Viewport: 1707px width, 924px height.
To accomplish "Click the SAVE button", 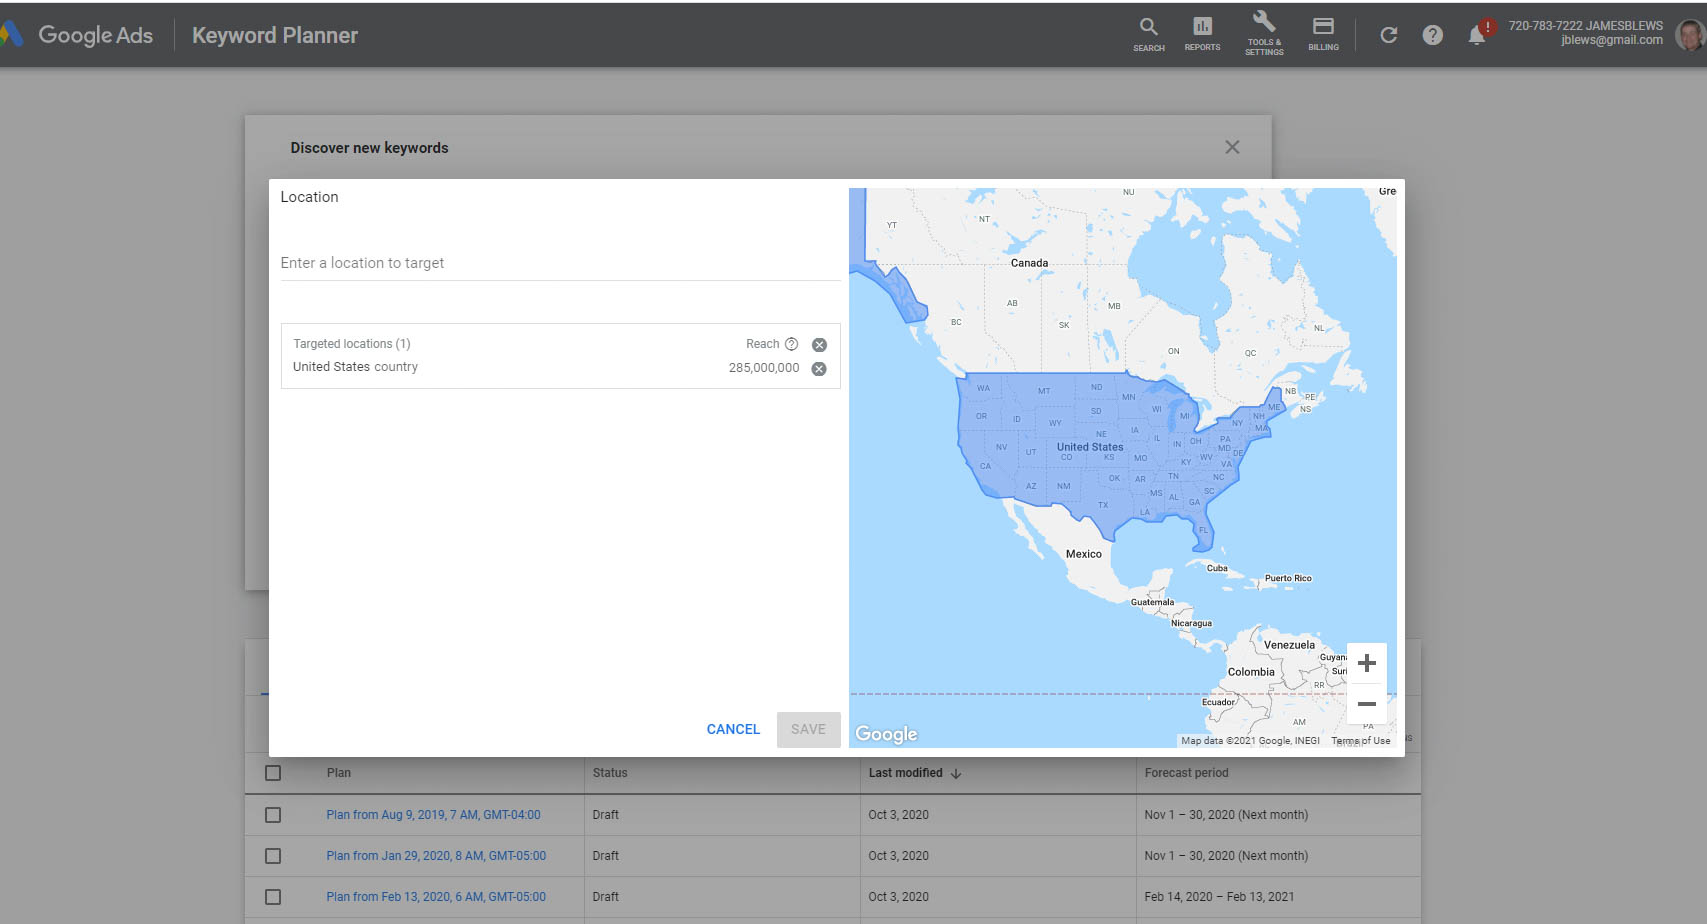I will [808, 729].
